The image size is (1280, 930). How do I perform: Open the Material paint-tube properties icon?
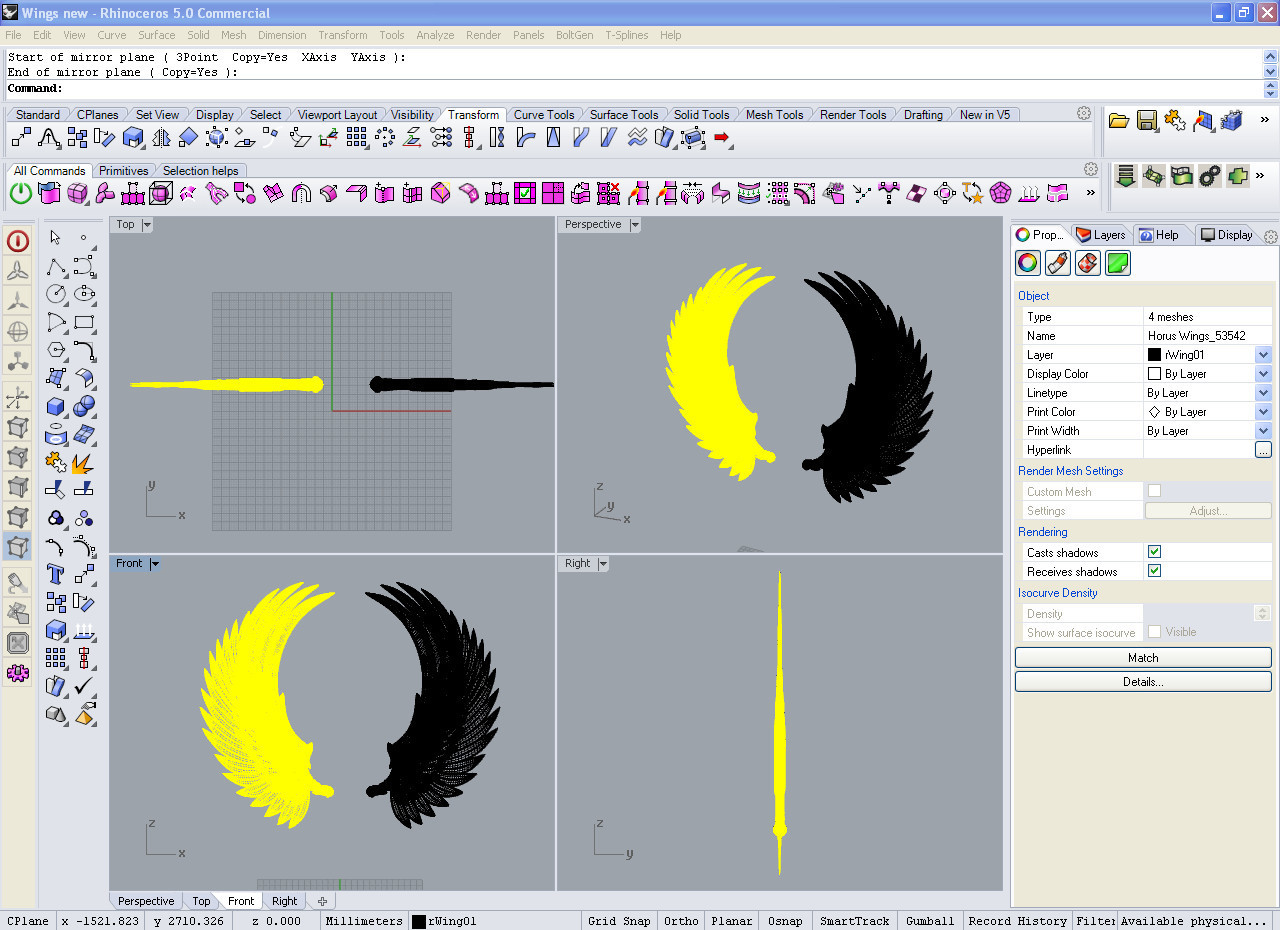tap(1058, 263)
